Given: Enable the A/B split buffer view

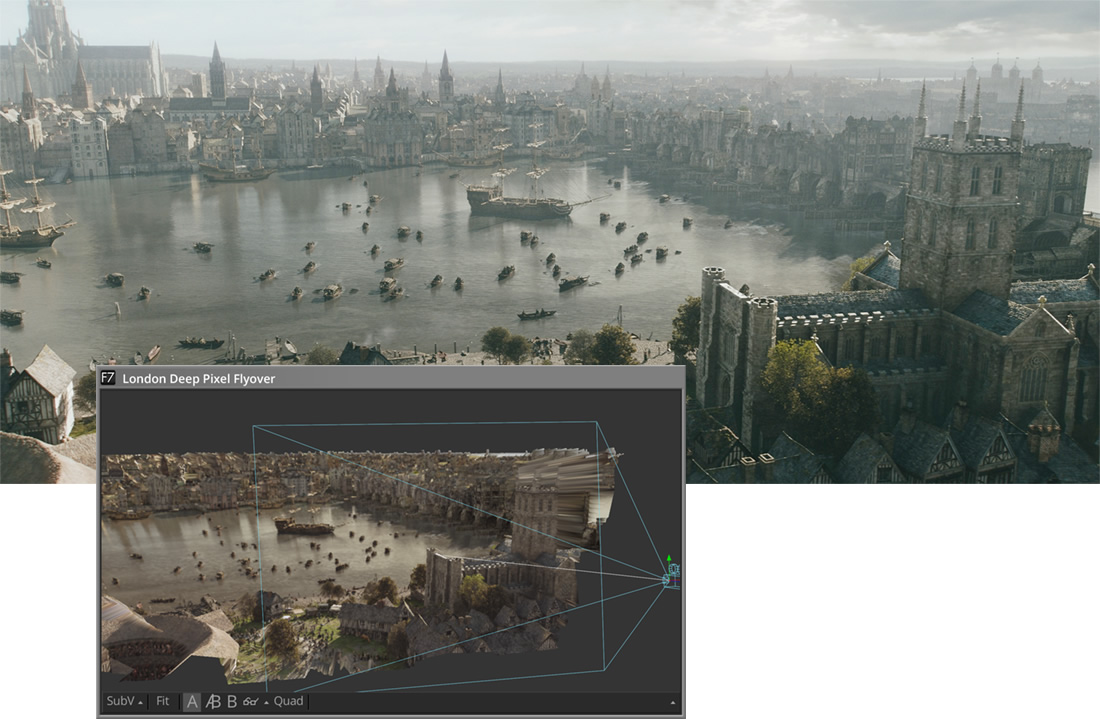Looking at the screenshot, I should (x=212, y=701).
